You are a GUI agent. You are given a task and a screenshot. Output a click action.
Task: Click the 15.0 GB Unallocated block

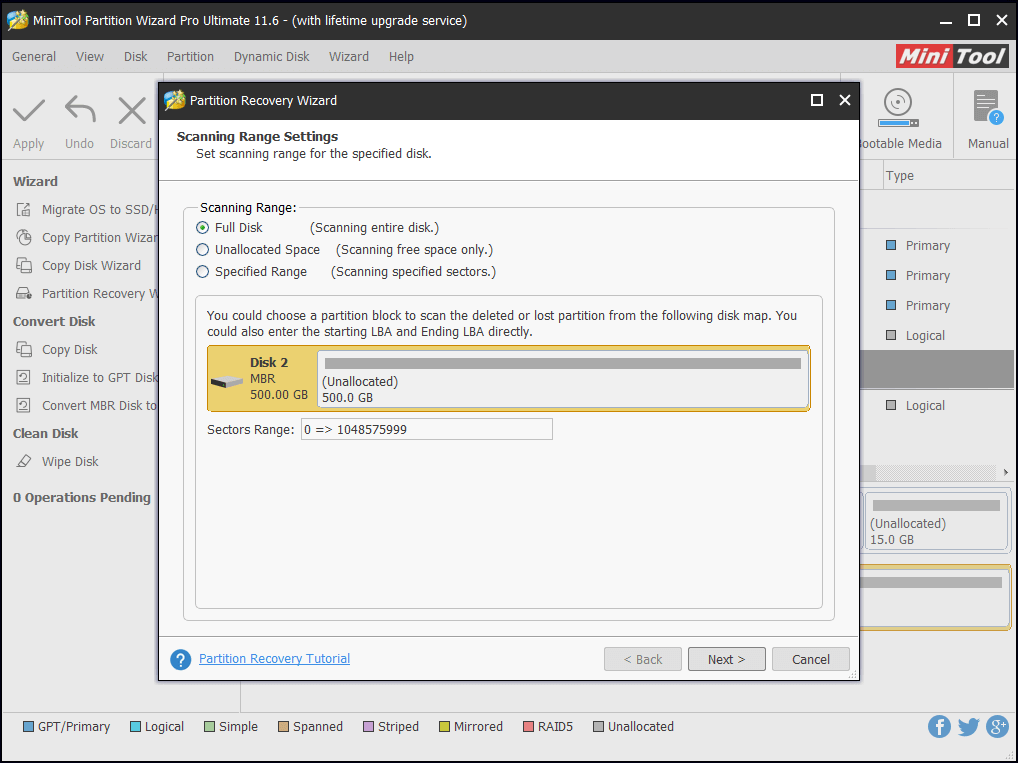click(x=936, y=521)
